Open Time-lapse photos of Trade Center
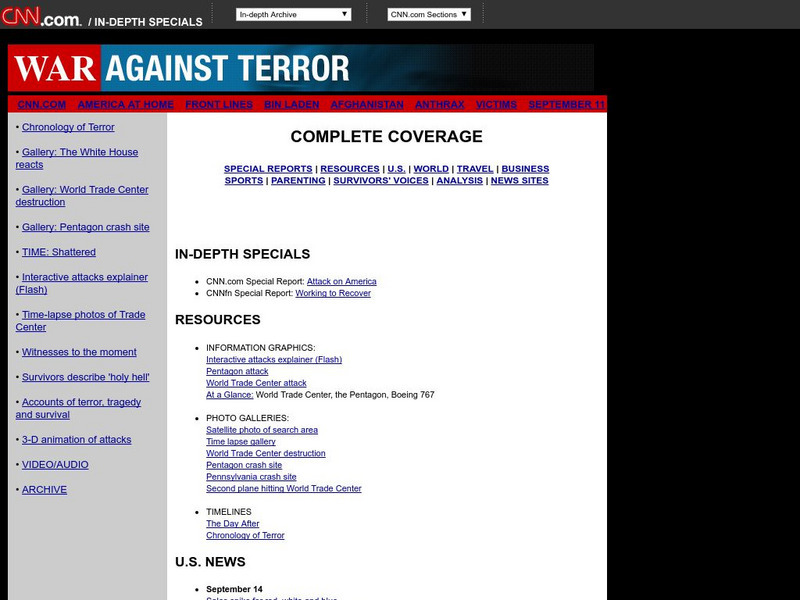 80,320
